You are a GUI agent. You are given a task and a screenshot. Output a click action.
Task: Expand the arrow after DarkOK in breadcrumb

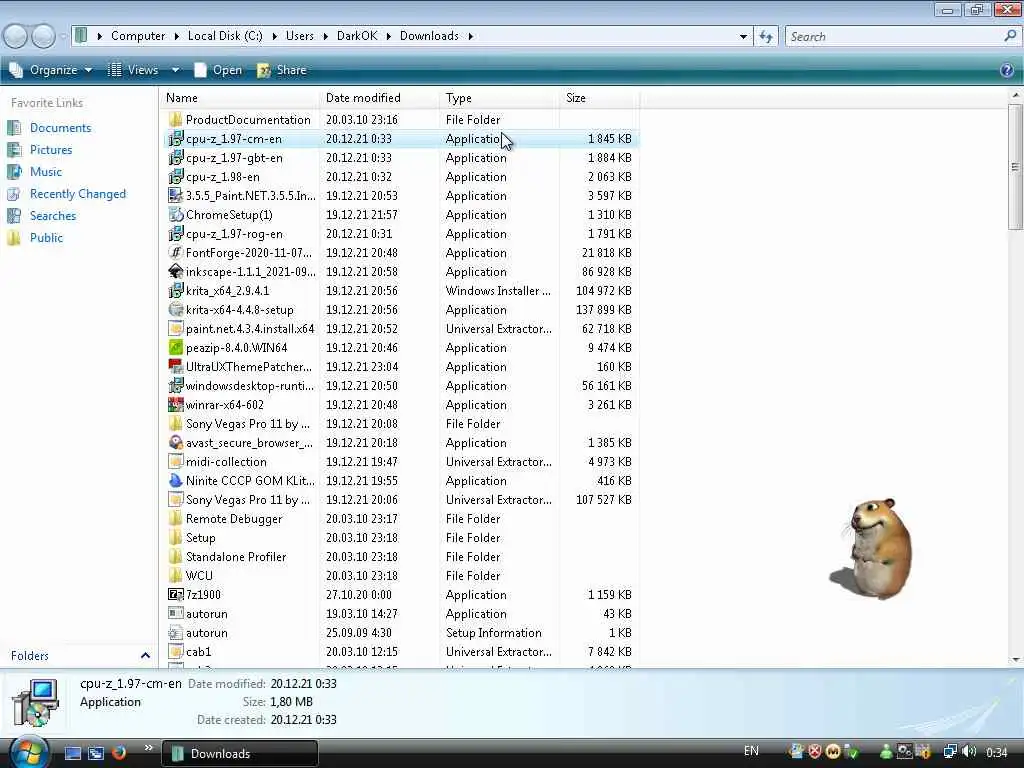click(389, 36)
